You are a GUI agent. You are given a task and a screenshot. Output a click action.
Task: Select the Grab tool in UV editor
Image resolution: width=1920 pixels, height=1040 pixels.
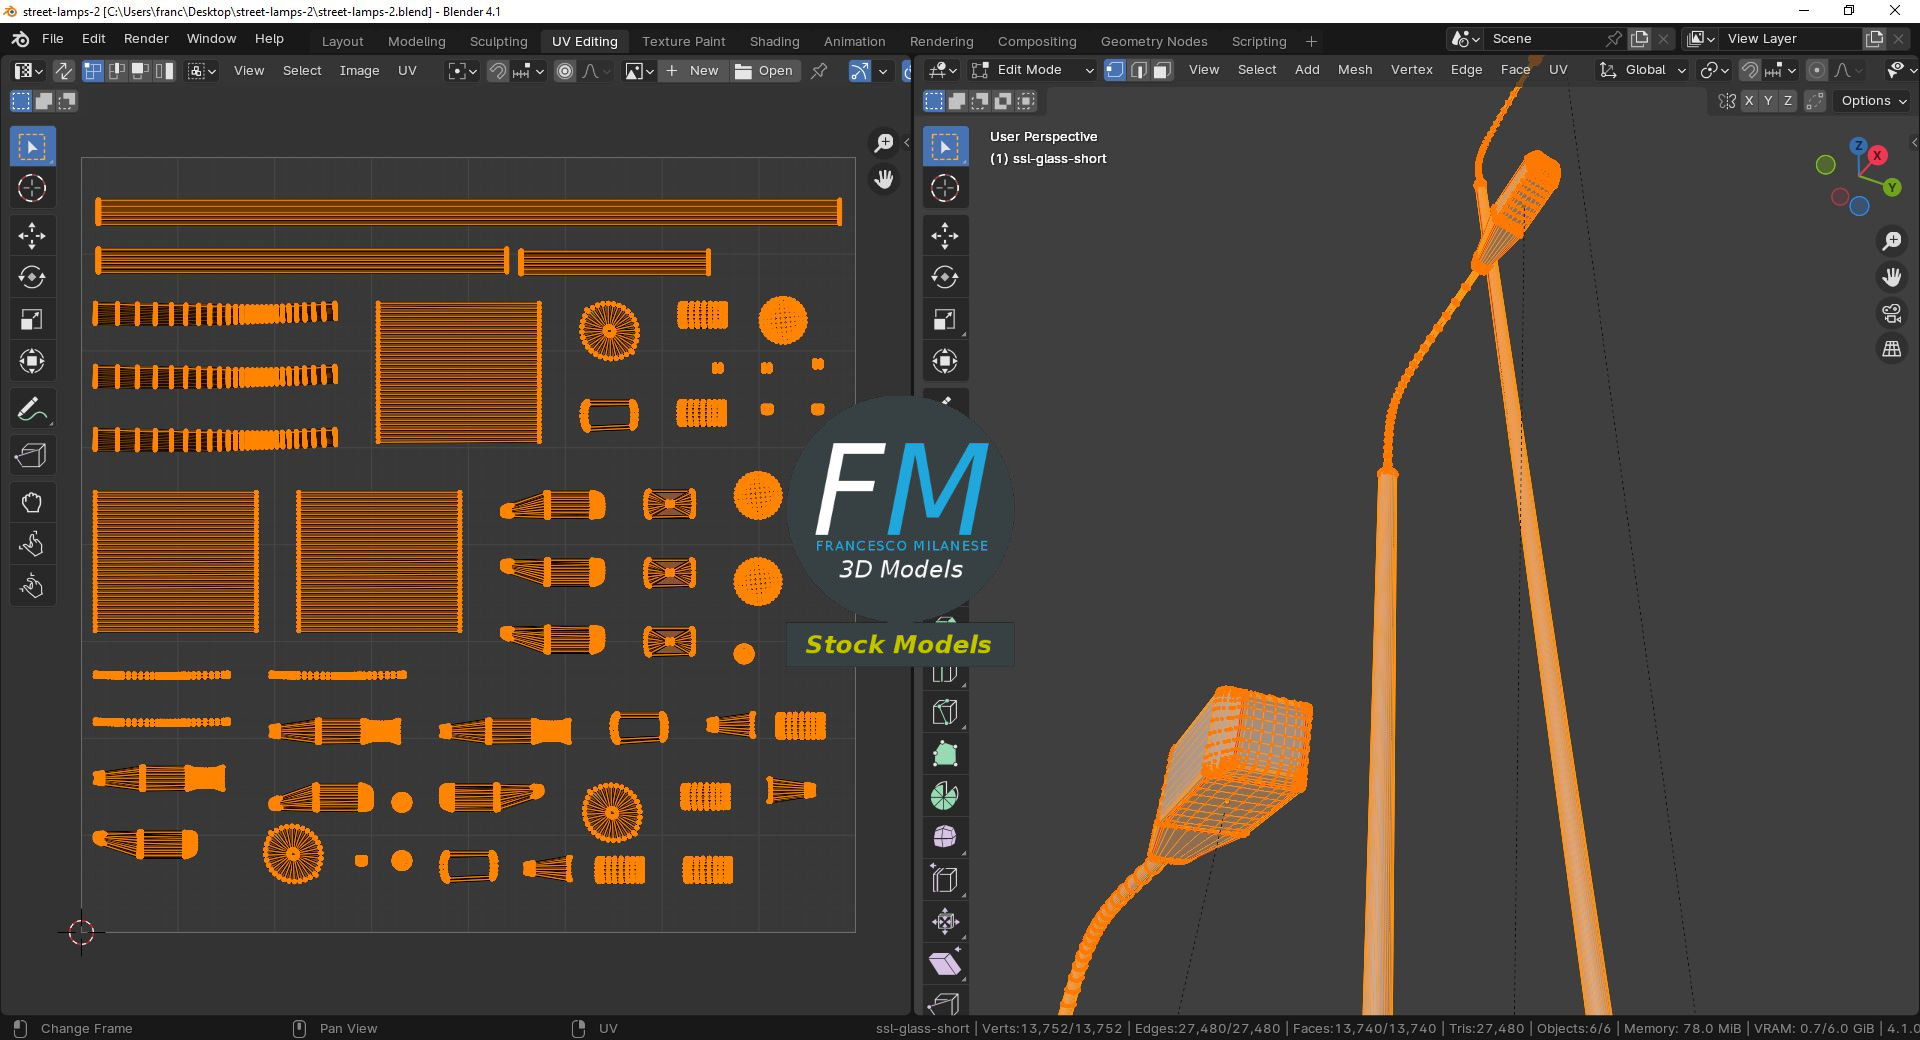(x=32, y=502)
